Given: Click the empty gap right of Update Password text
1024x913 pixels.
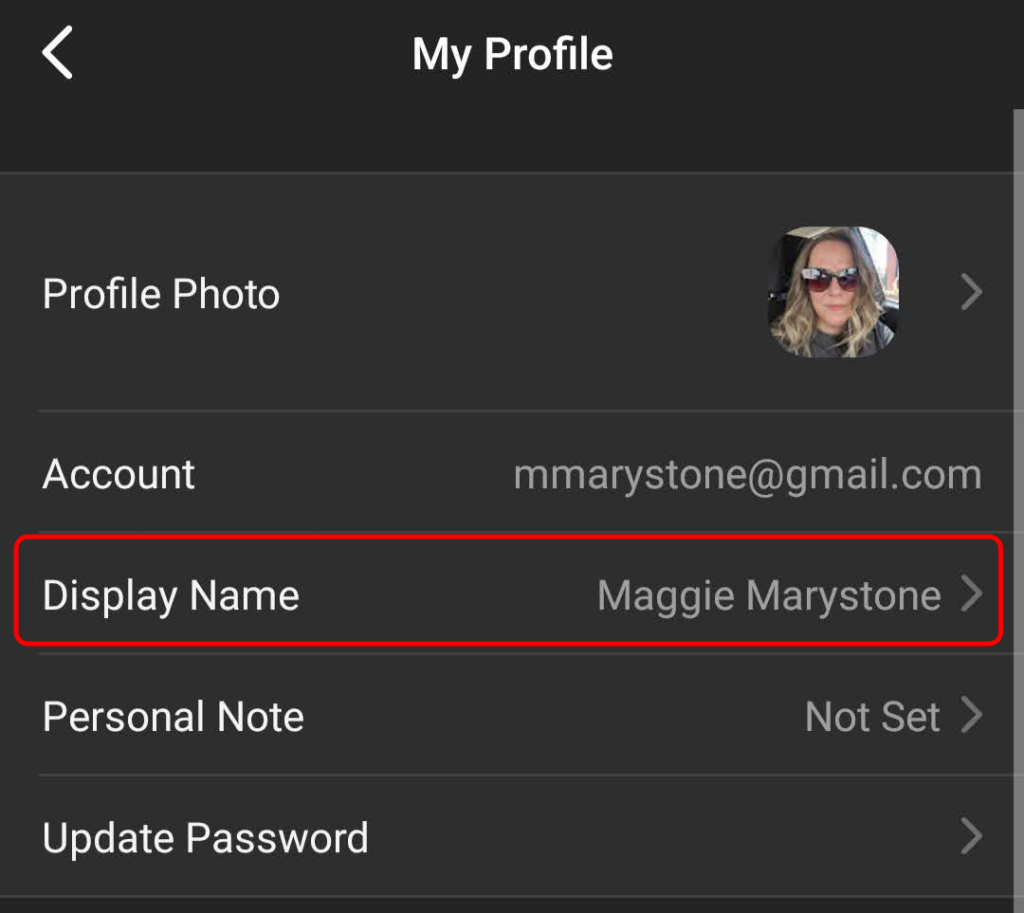Looking at the screenshot, I should click(650, 838).
